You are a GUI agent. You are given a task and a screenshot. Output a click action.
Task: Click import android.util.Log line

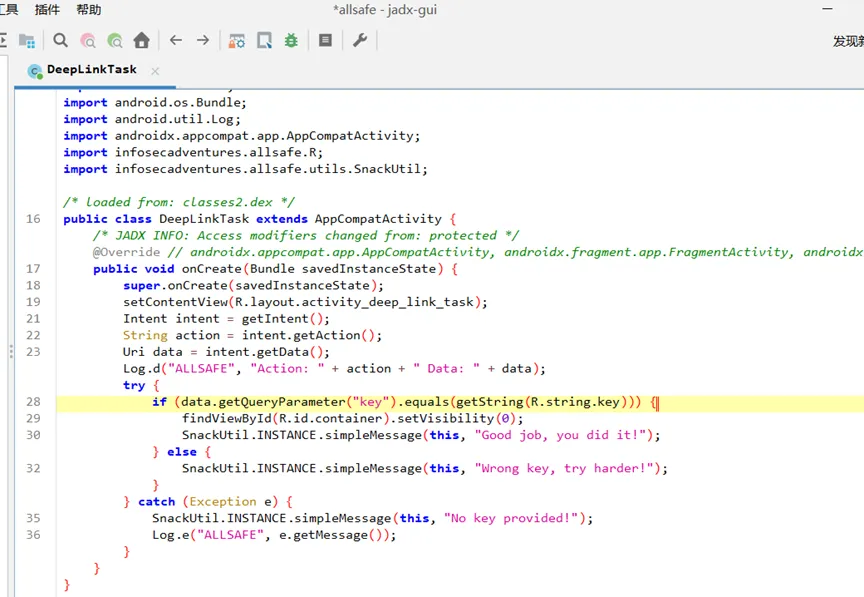click(152, 119)
